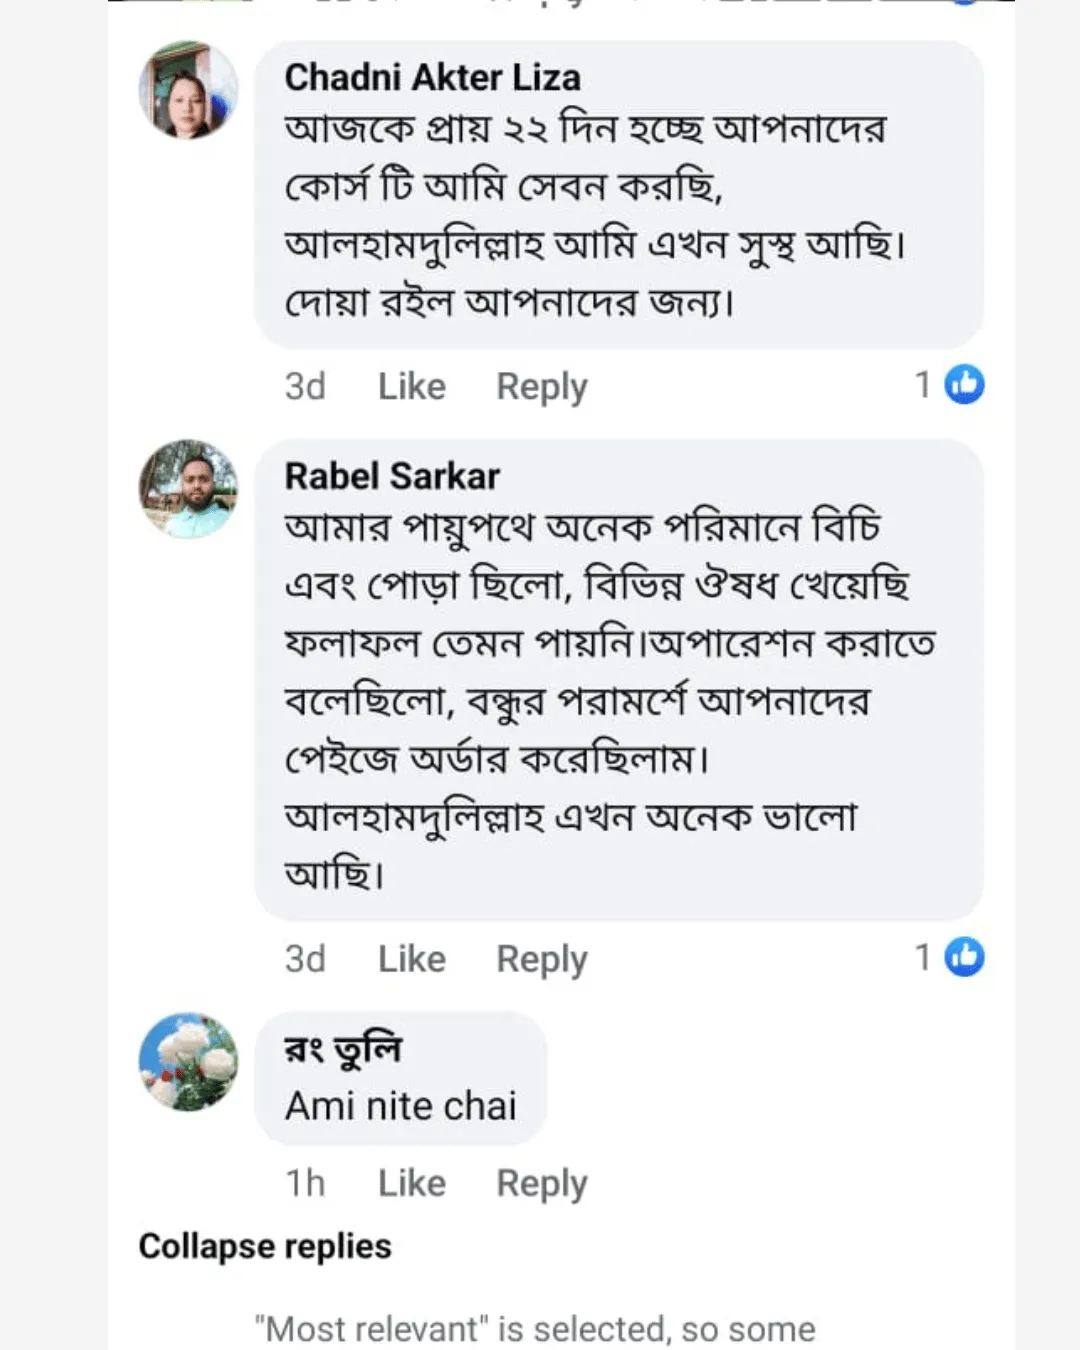1080x1350 pixels.
Task: Reply to the "Ami nite chai" comment
Action: pyautogui.click(x=541, y=1183)
